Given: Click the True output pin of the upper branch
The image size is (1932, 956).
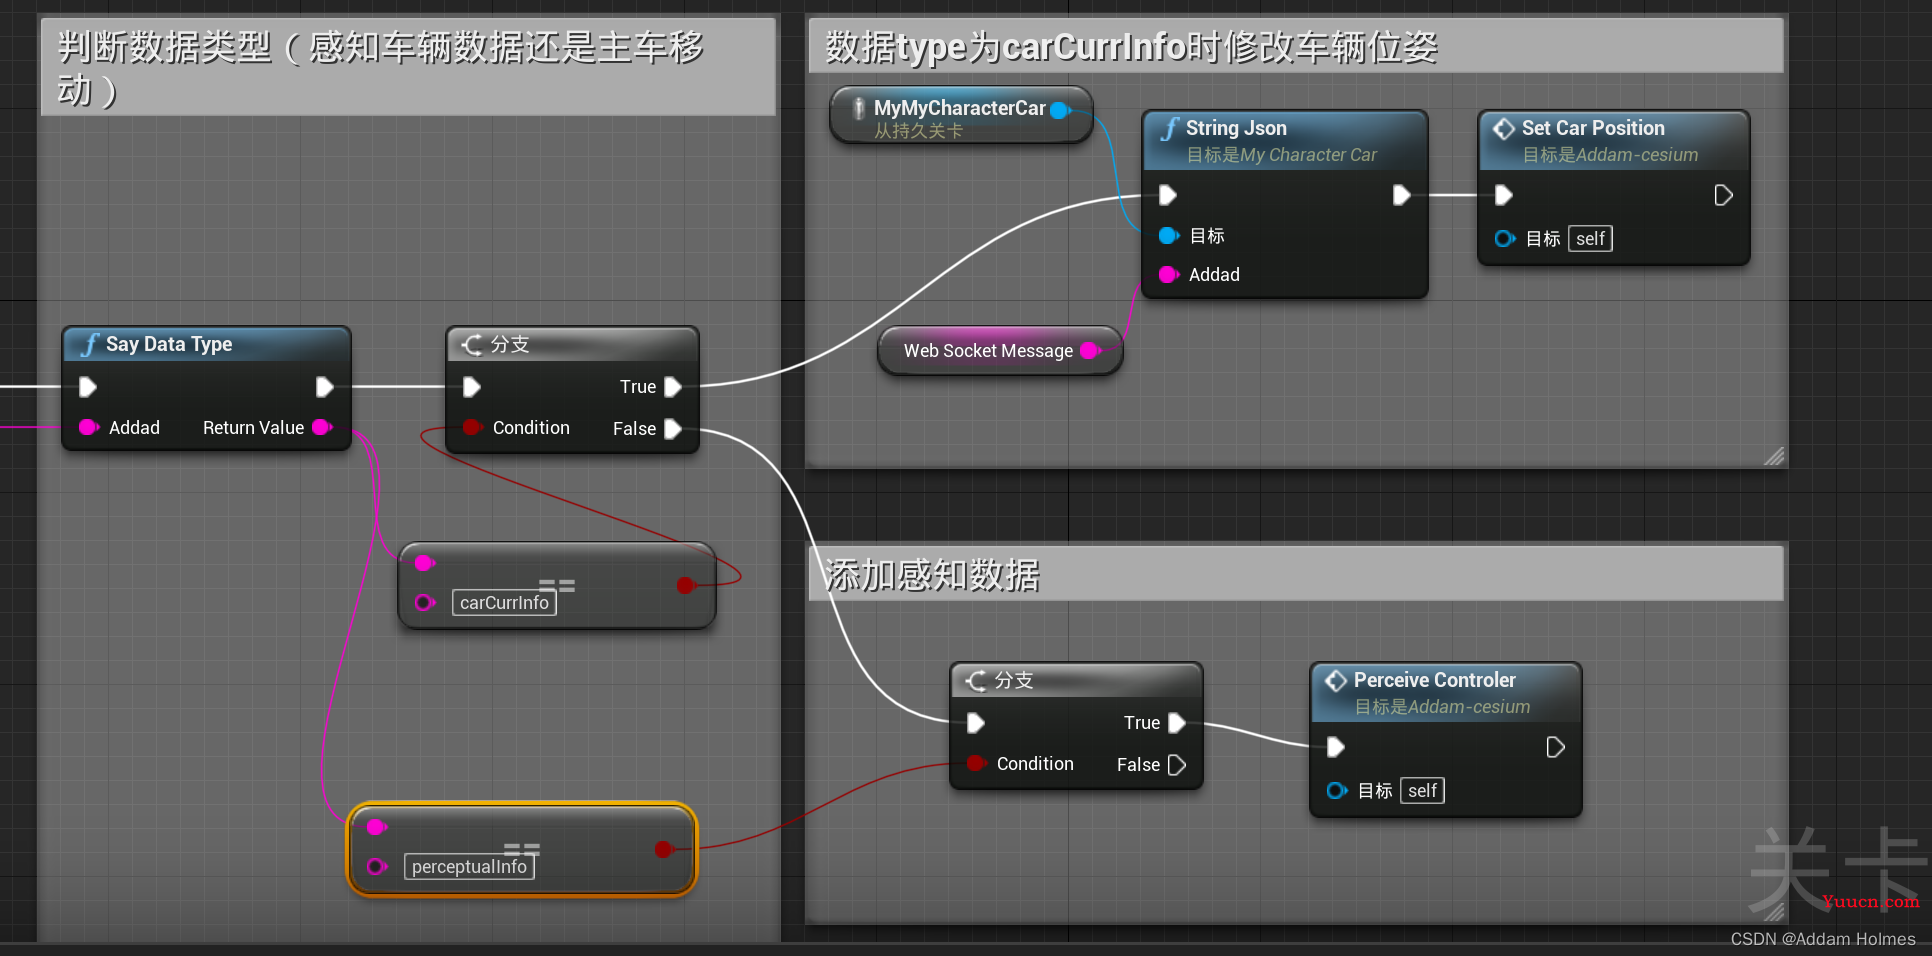Looking at the screenshot, I should (673, 387).
